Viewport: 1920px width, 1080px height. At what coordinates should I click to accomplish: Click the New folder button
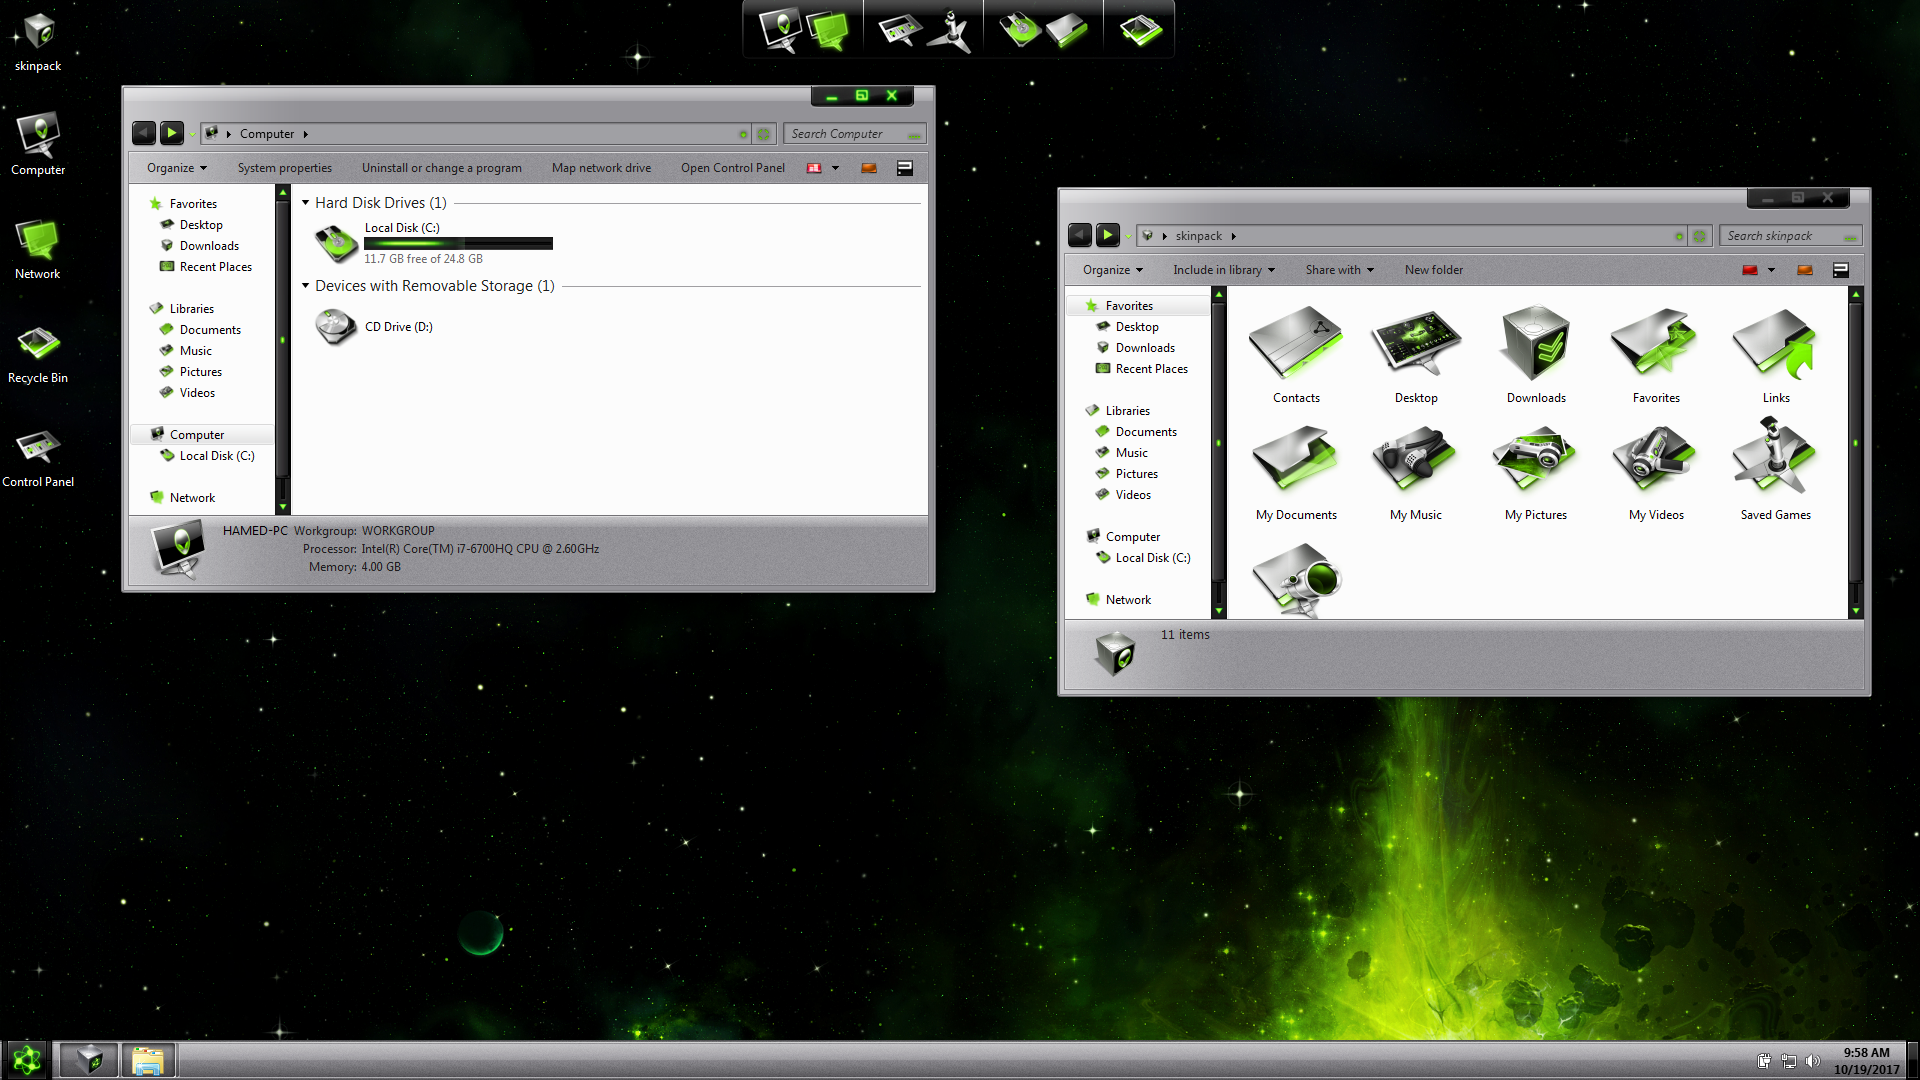pyautogui.click(x=1433, y=270)
